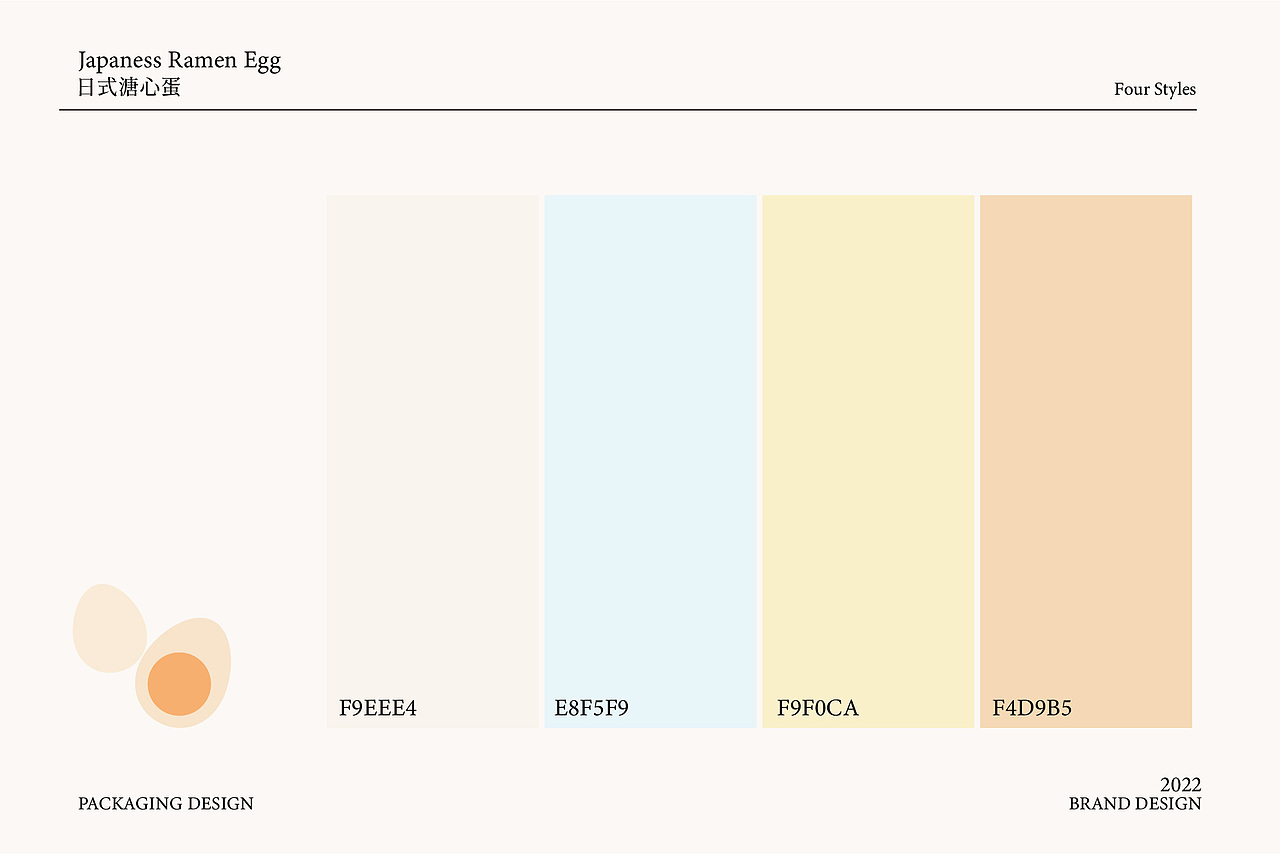Click the F9EEE4 hex code label
Screen dimensions: 1280x854
pos(378,709)
